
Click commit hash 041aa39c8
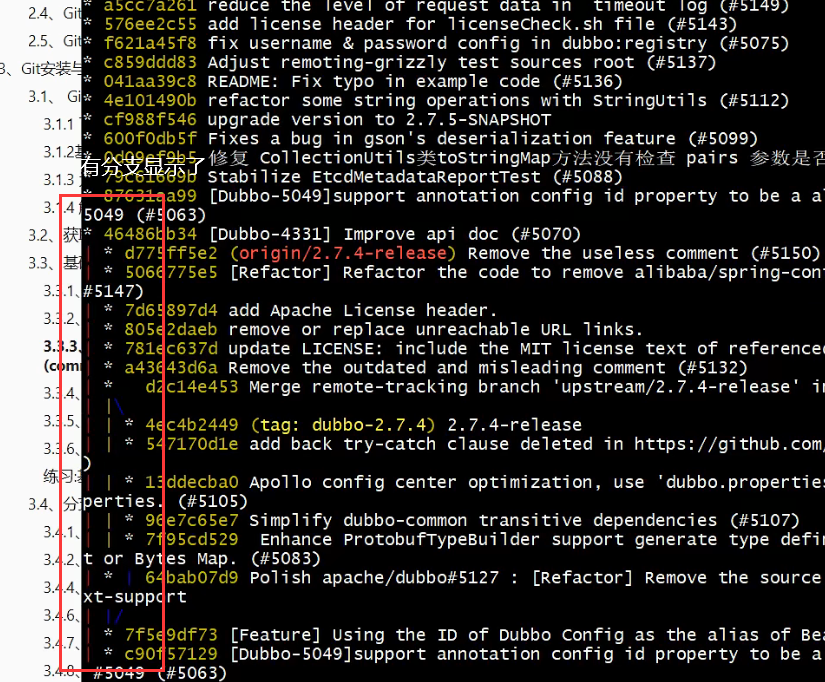coord(150,82)
